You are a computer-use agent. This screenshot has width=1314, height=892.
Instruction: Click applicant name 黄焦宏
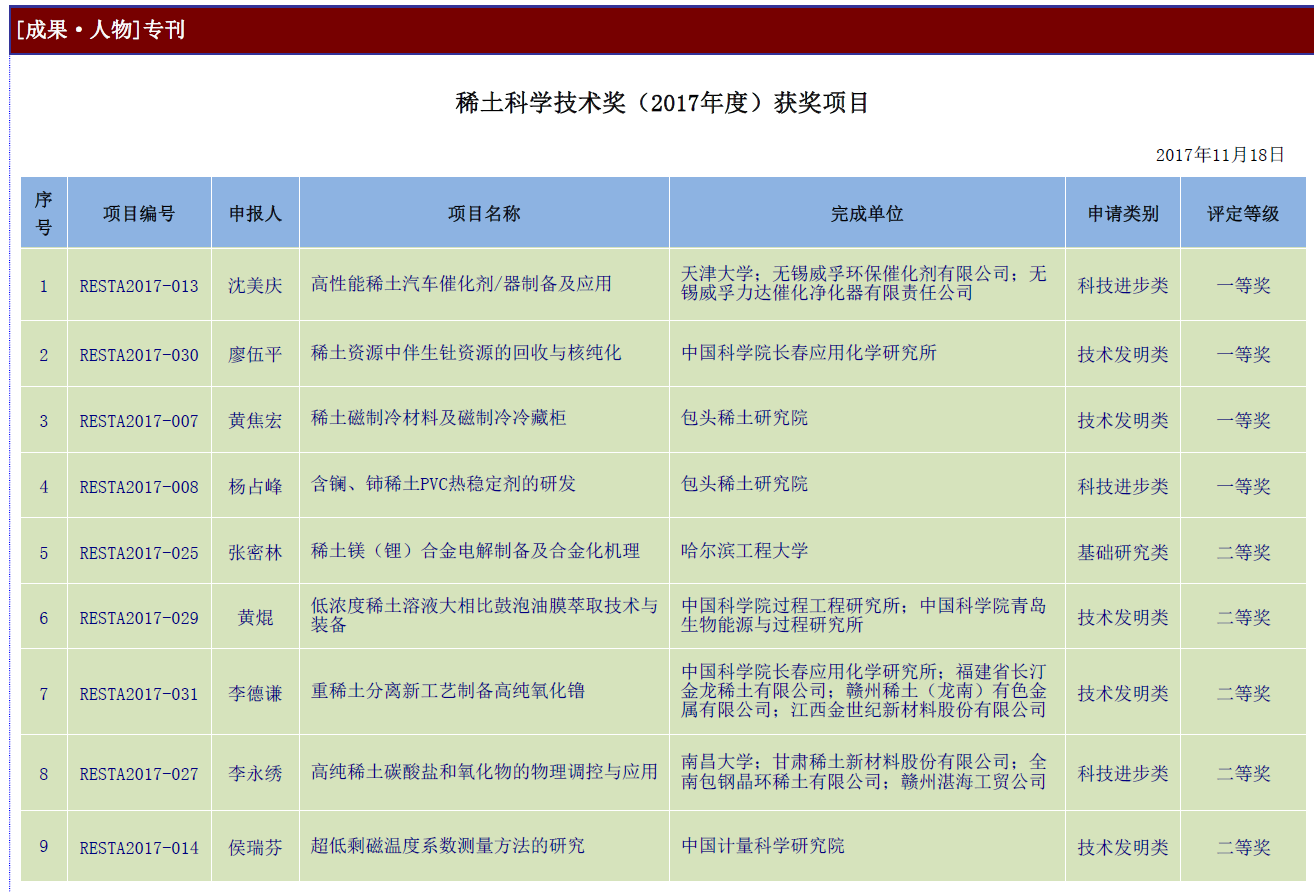255,421
